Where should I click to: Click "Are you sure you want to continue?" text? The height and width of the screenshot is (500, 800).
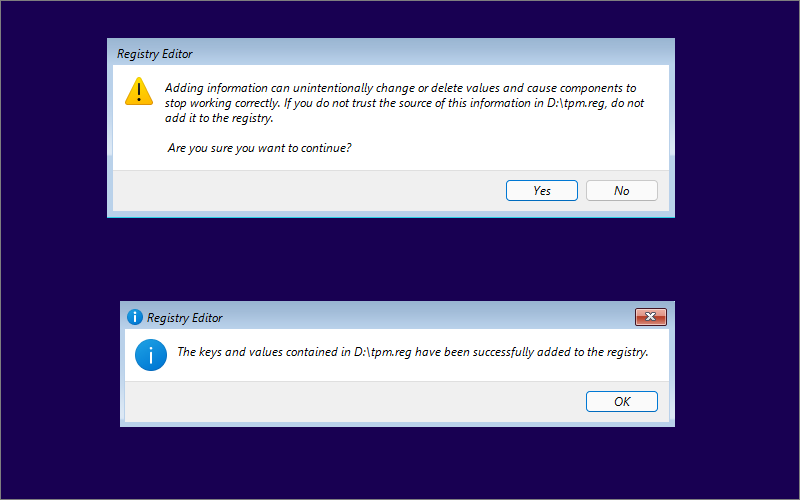(259, 148)
